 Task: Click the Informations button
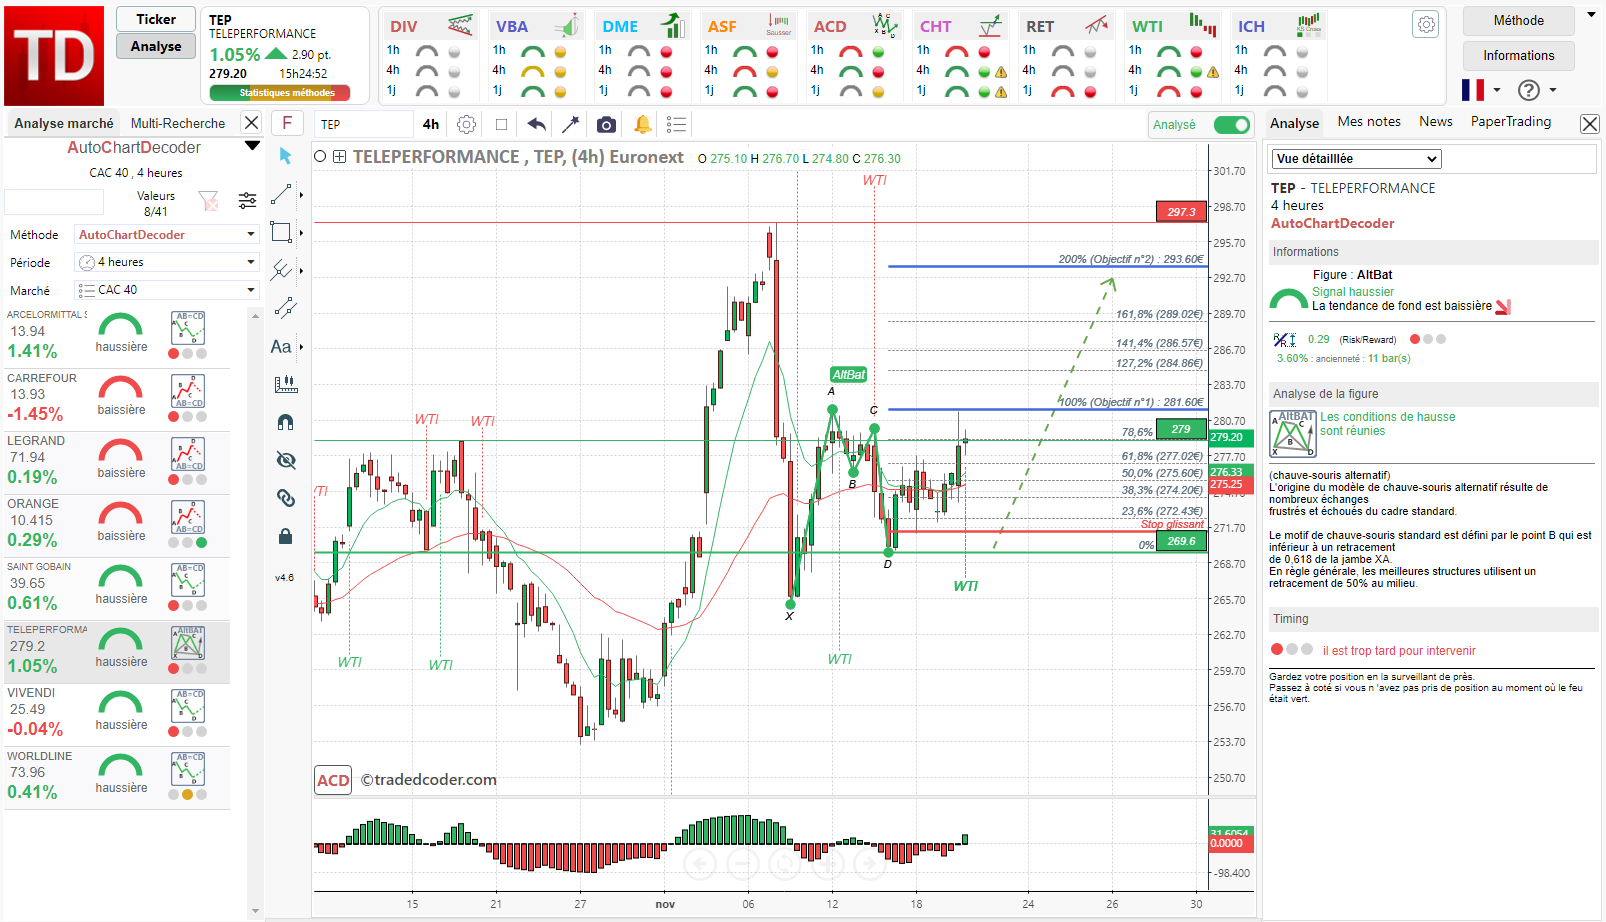[1518, 55]
